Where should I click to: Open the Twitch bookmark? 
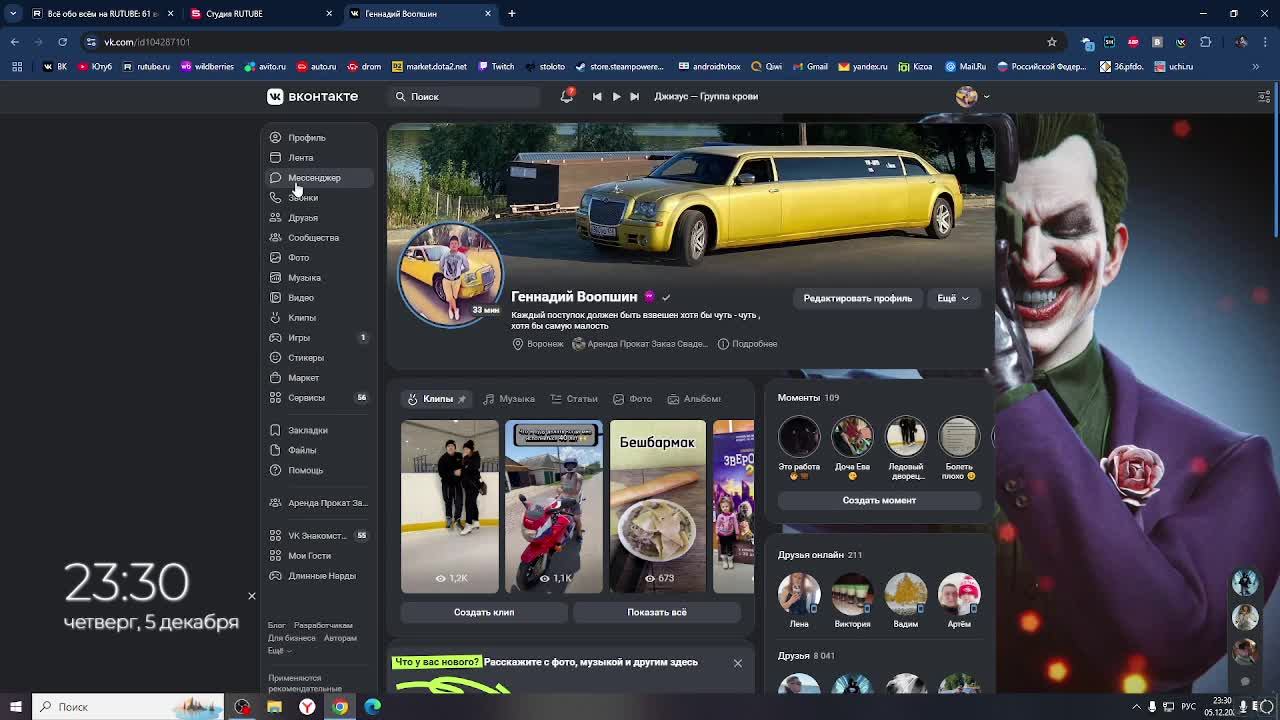click(x=496, y=67)
